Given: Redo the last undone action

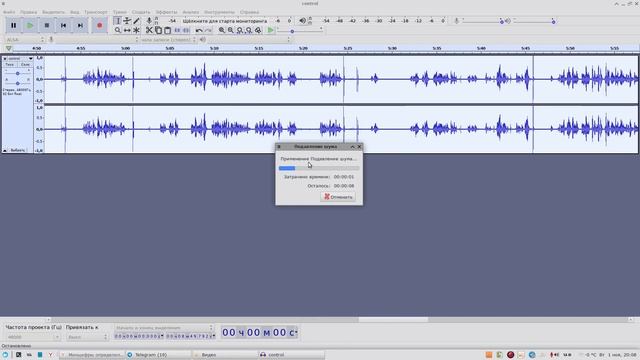Looking at the screenshot, I should 208,30.
